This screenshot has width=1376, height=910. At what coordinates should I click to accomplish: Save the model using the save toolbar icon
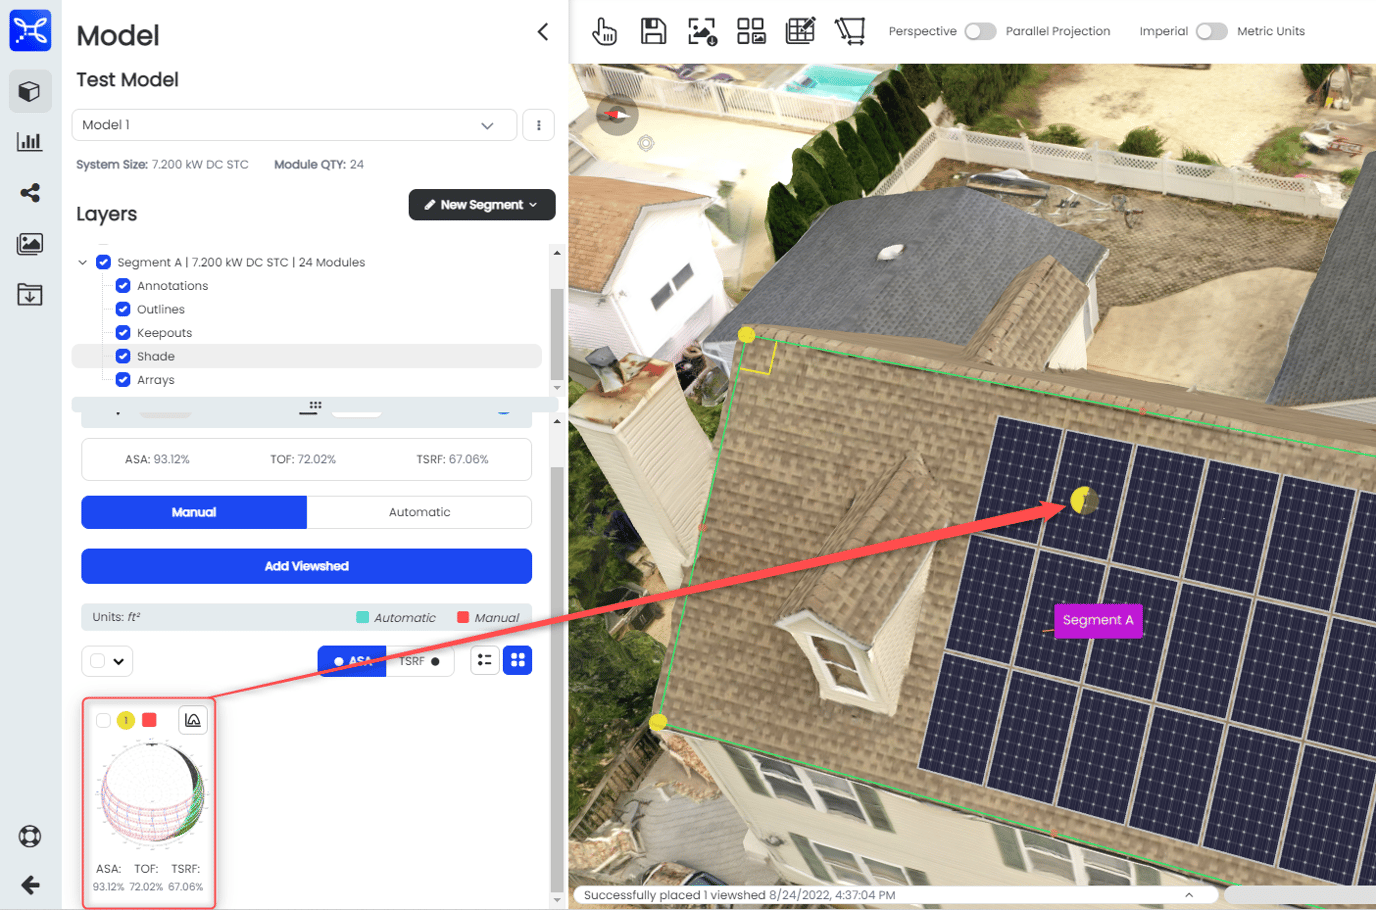click(653, 31)
